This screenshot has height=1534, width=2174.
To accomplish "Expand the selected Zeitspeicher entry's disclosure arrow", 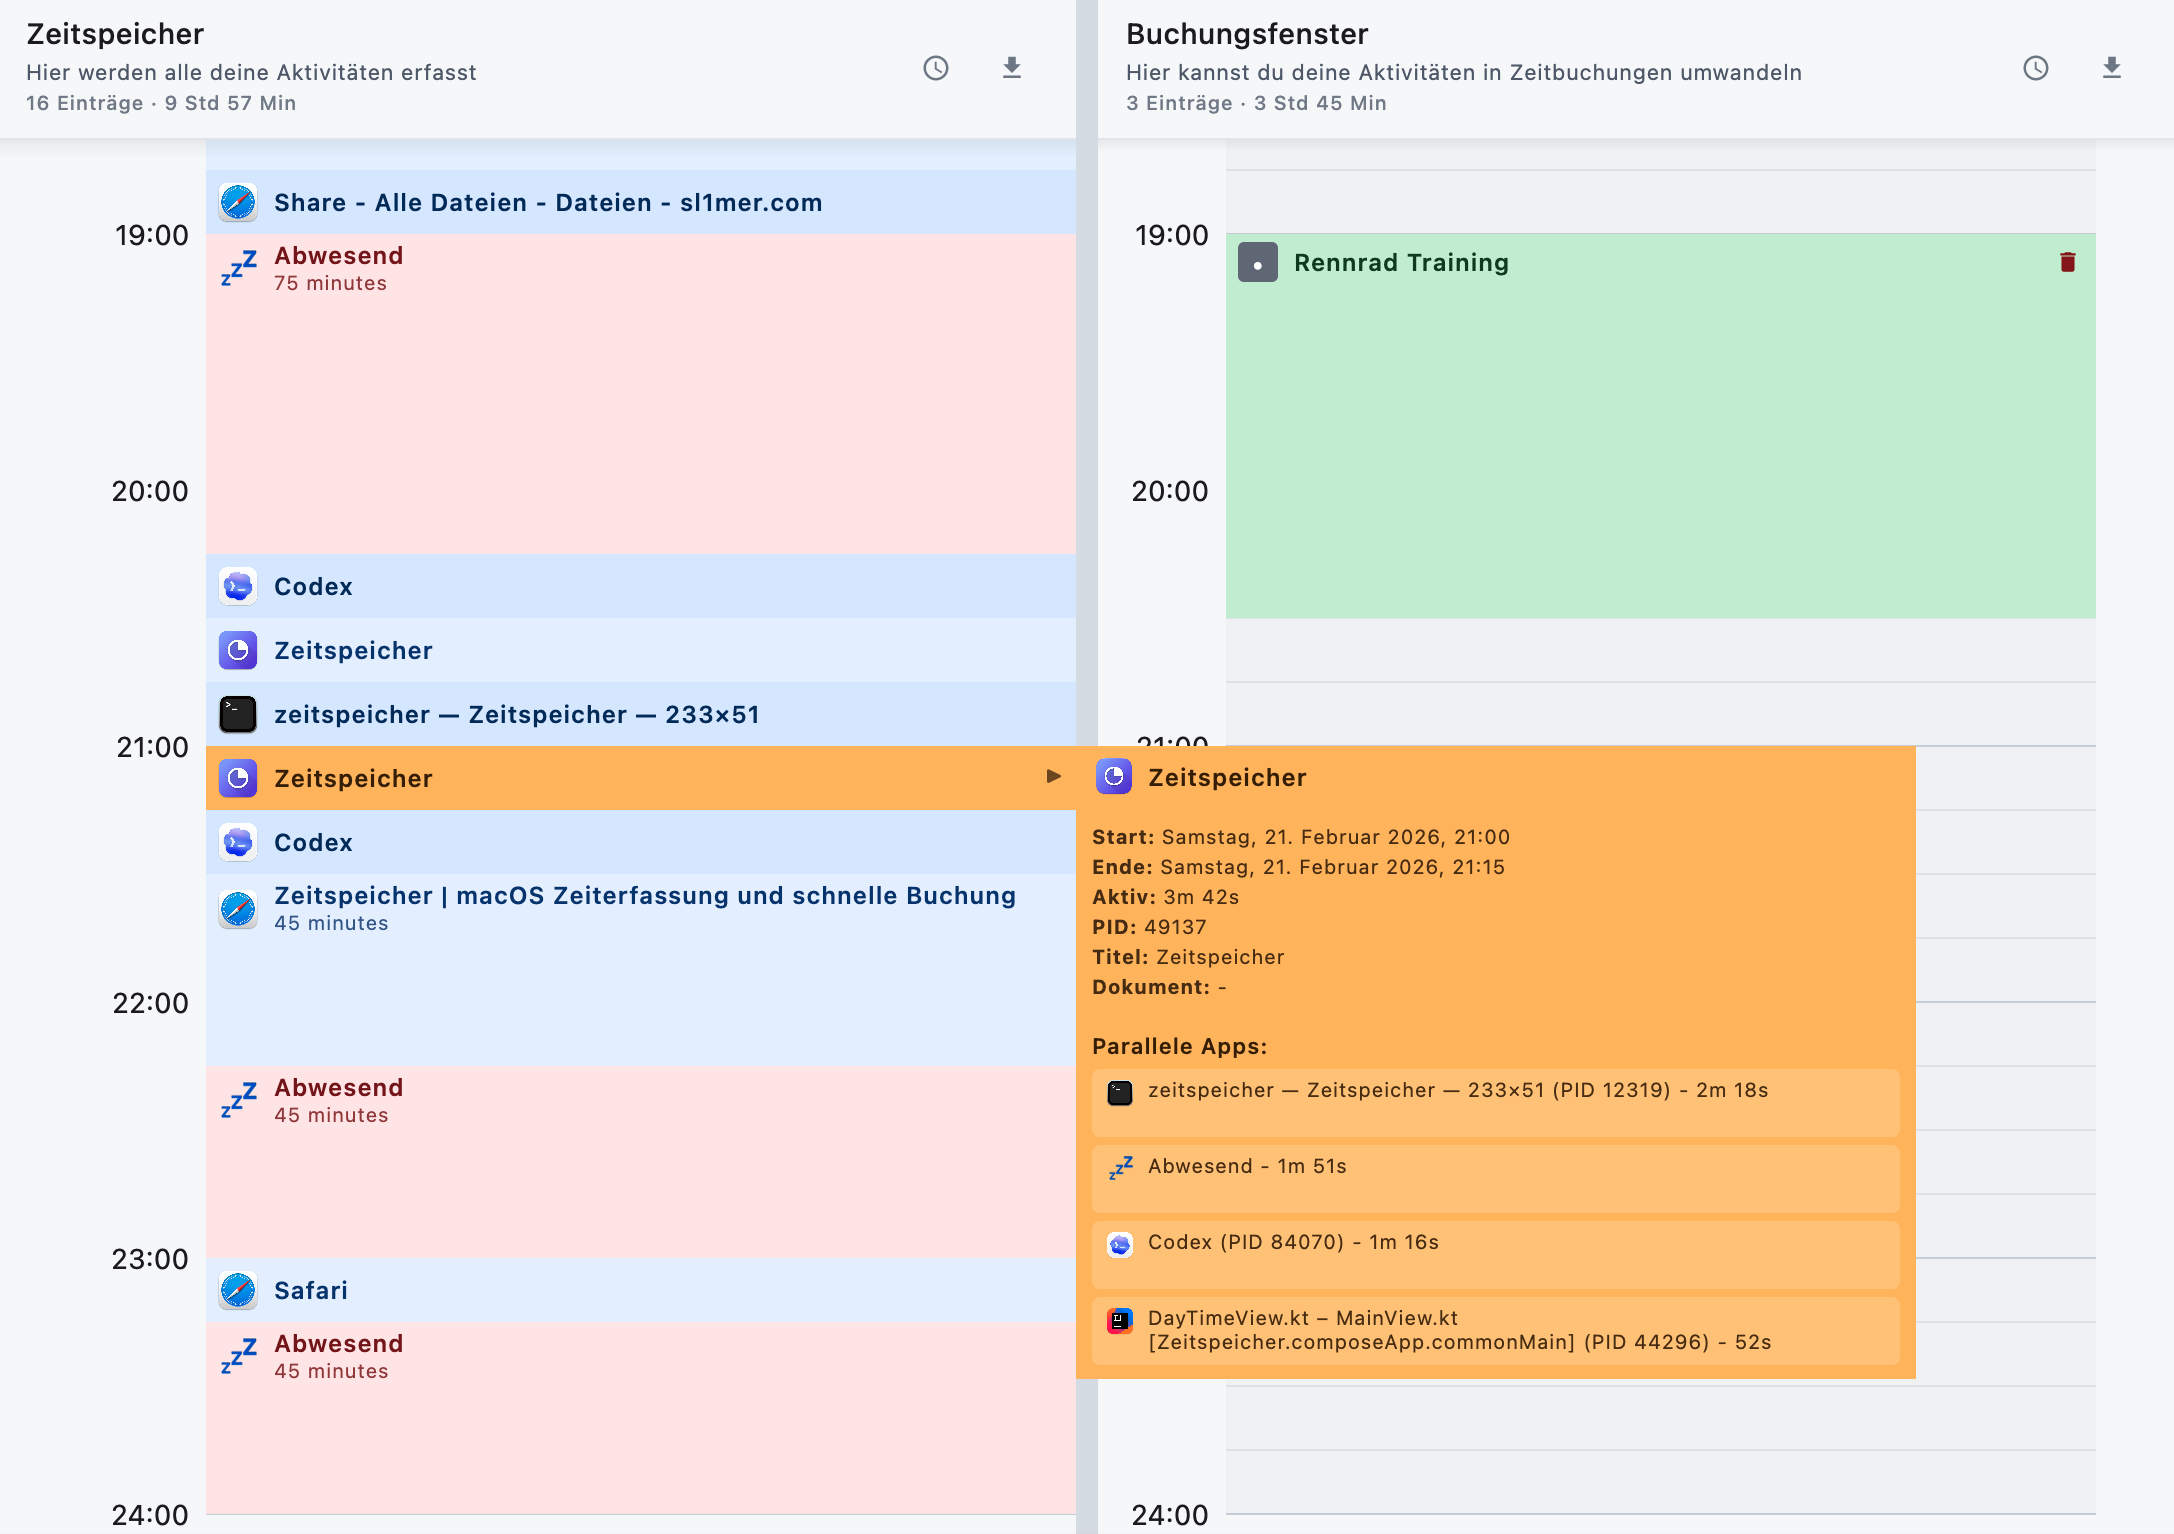I will point(1053,775).
